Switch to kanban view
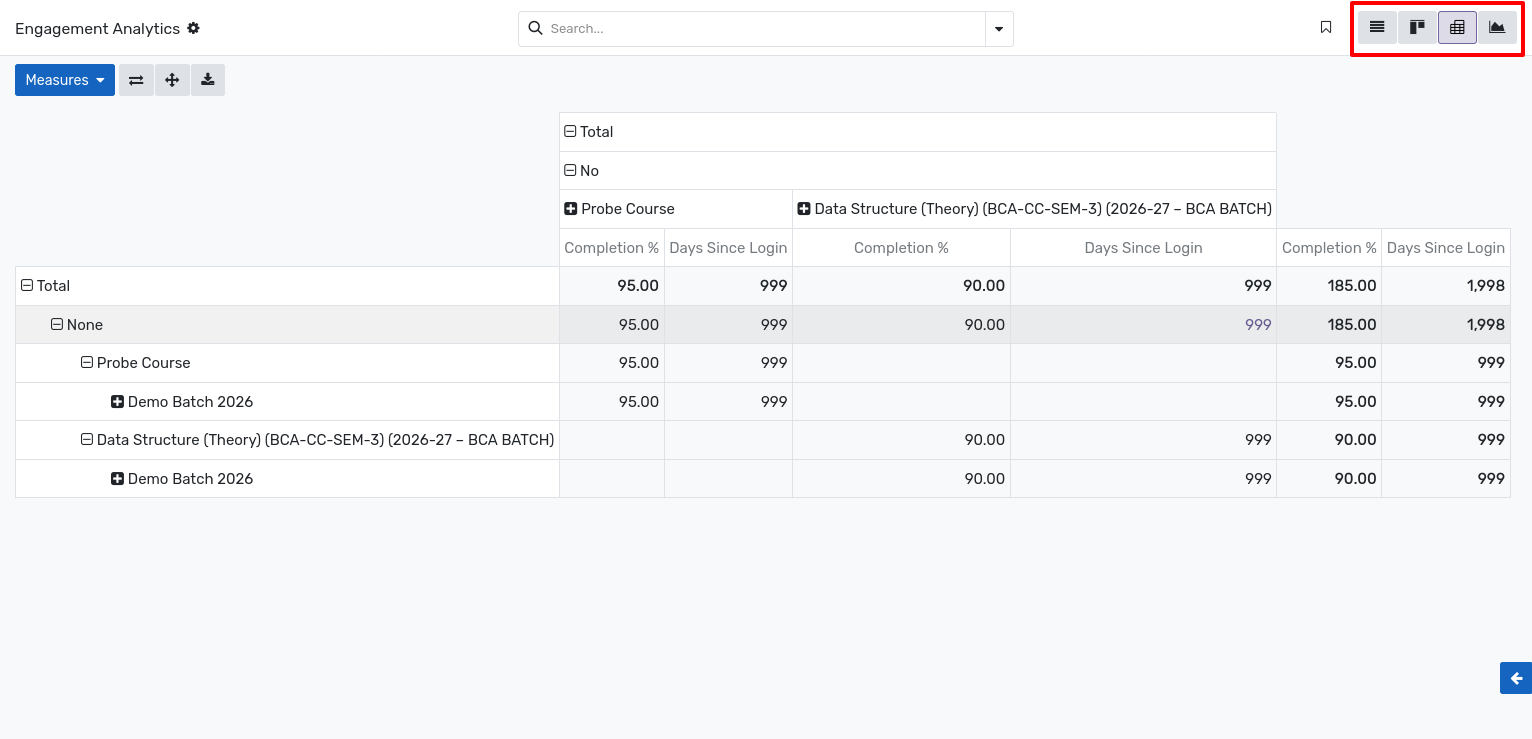Viewport: 1532px width, 739px height. (1417, 28)
